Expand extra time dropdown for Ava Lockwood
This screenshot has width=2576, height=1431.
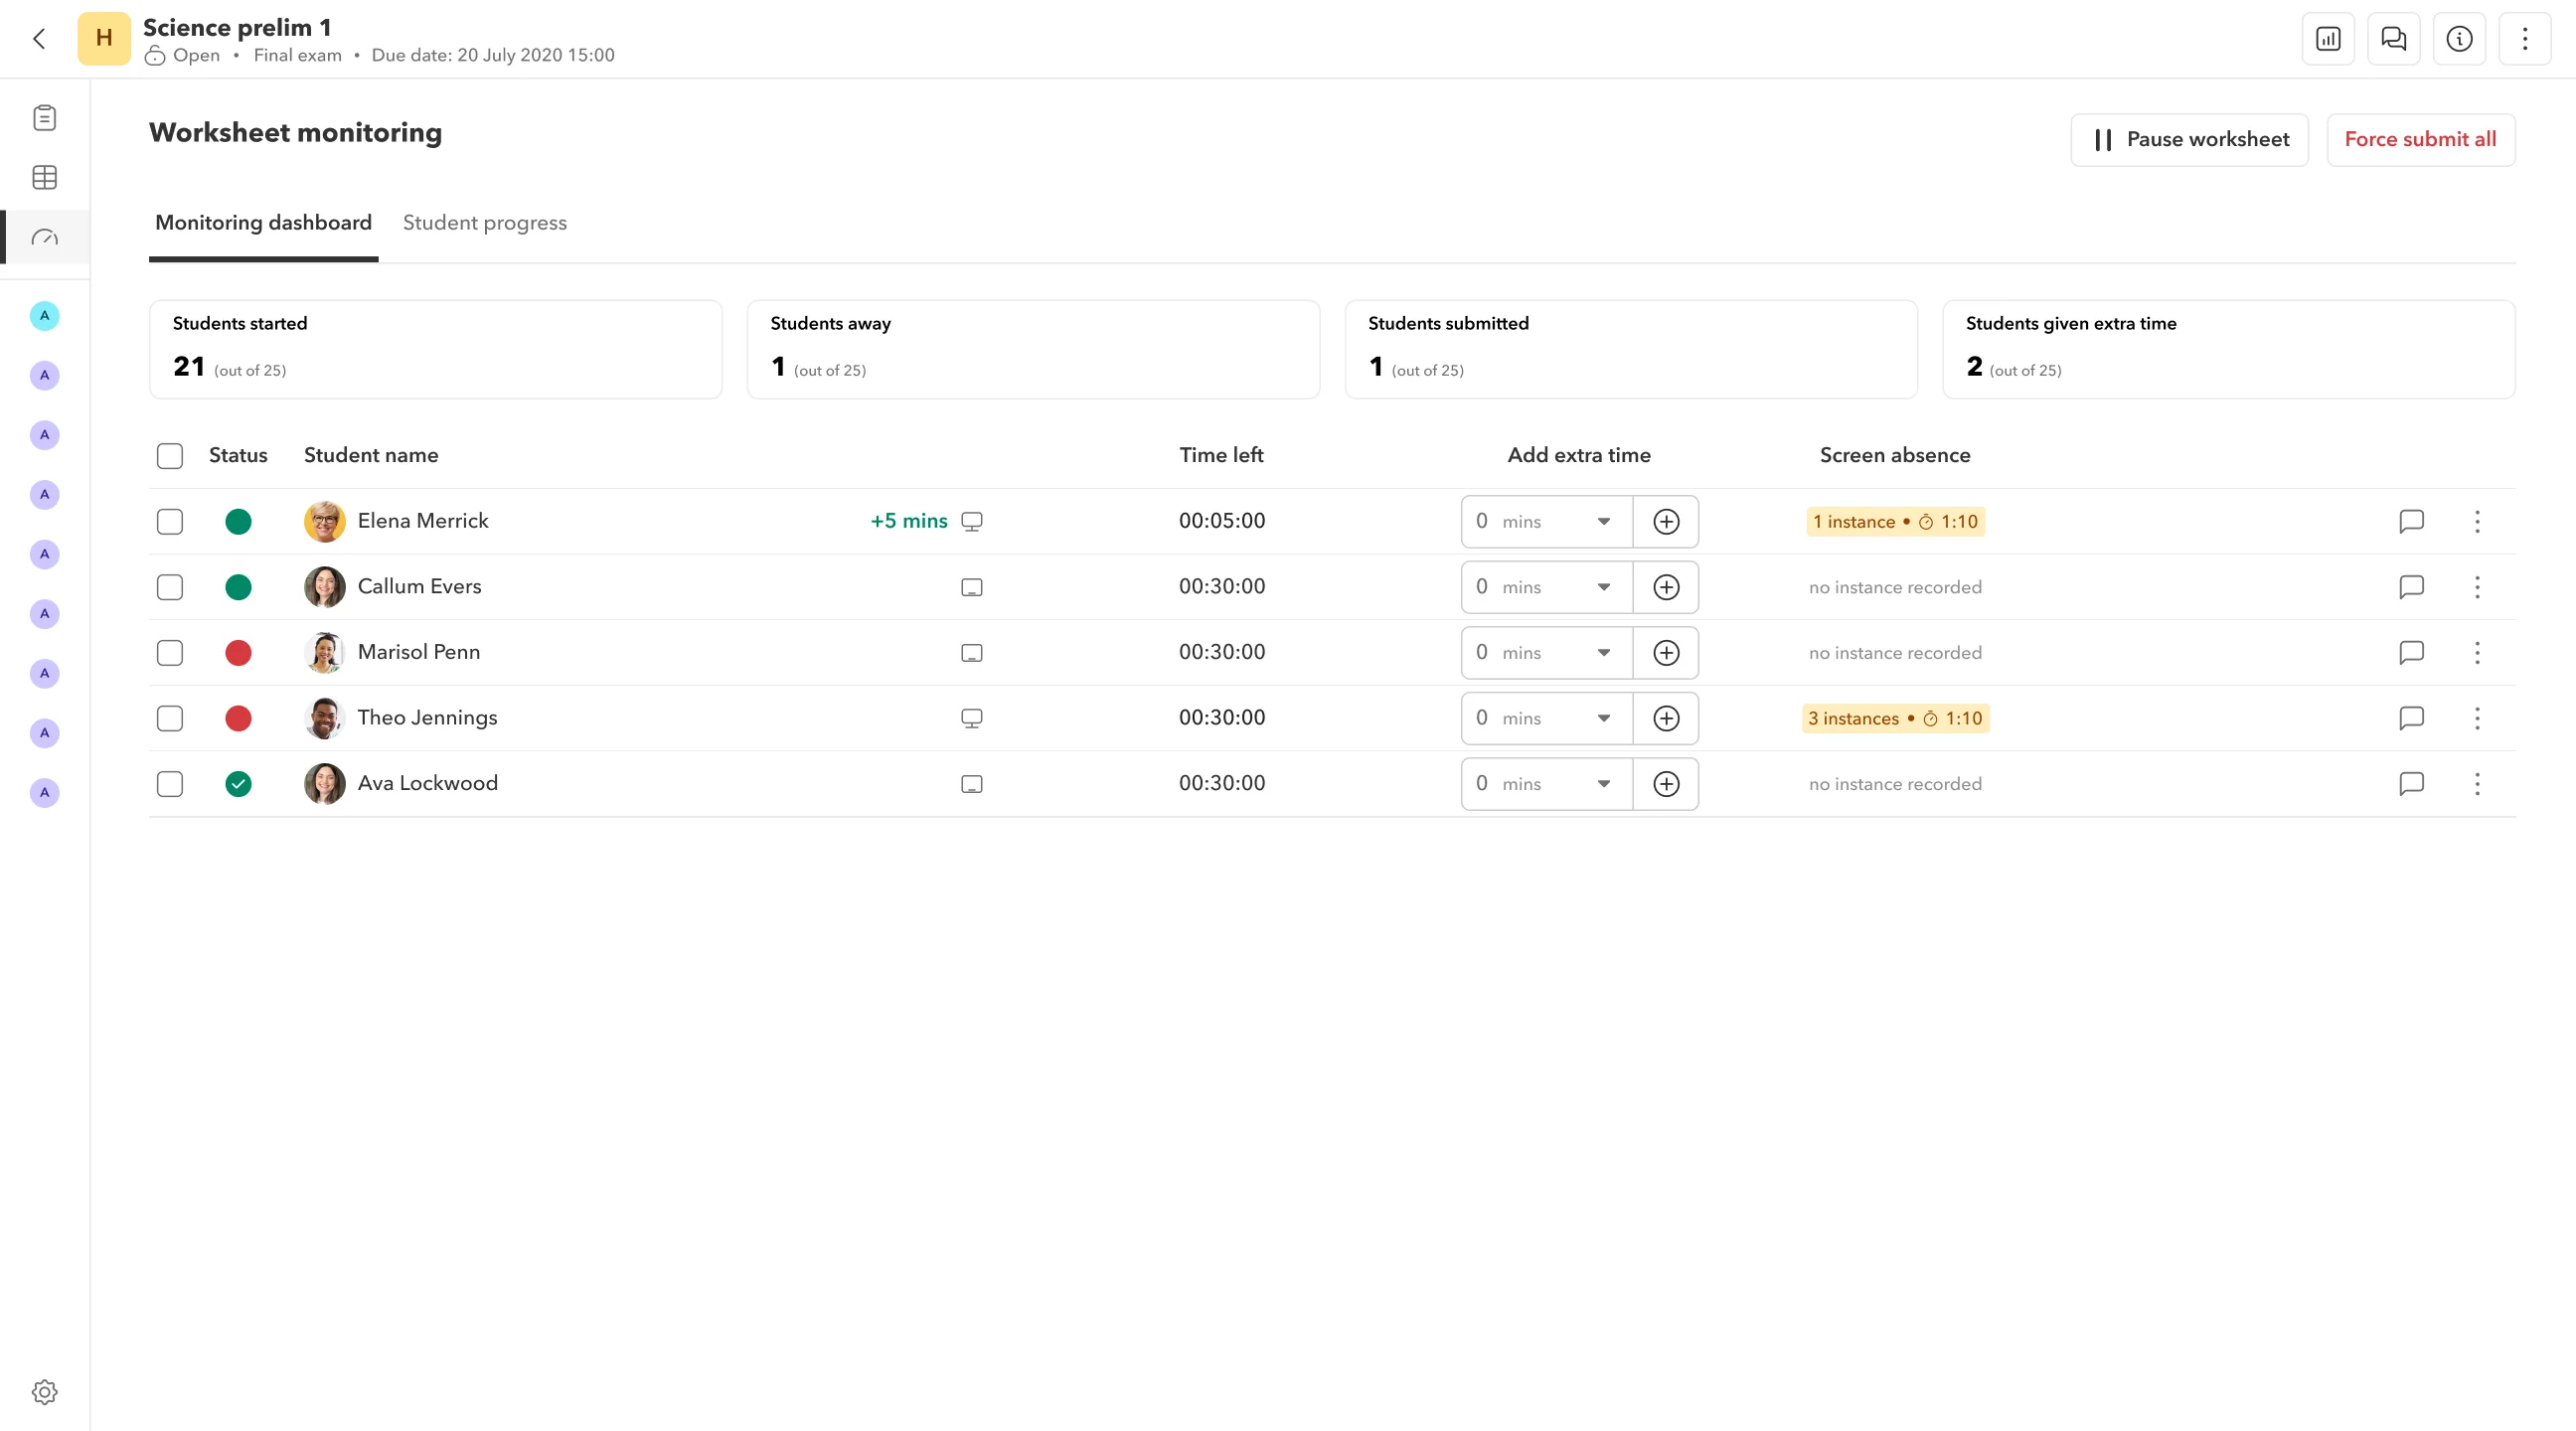[1603, 784]
